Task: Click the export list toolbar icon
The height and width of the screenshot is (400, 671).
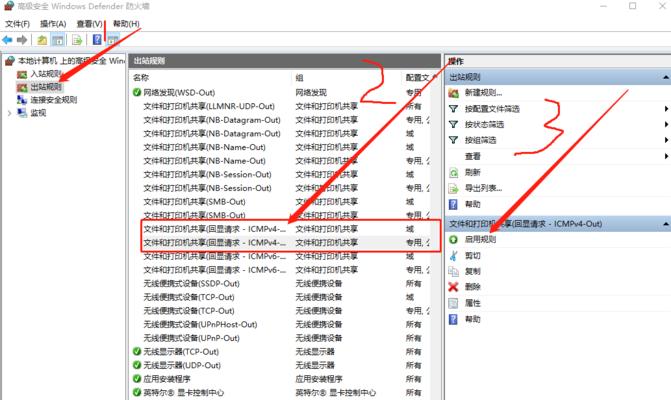Action: [77, 40]
